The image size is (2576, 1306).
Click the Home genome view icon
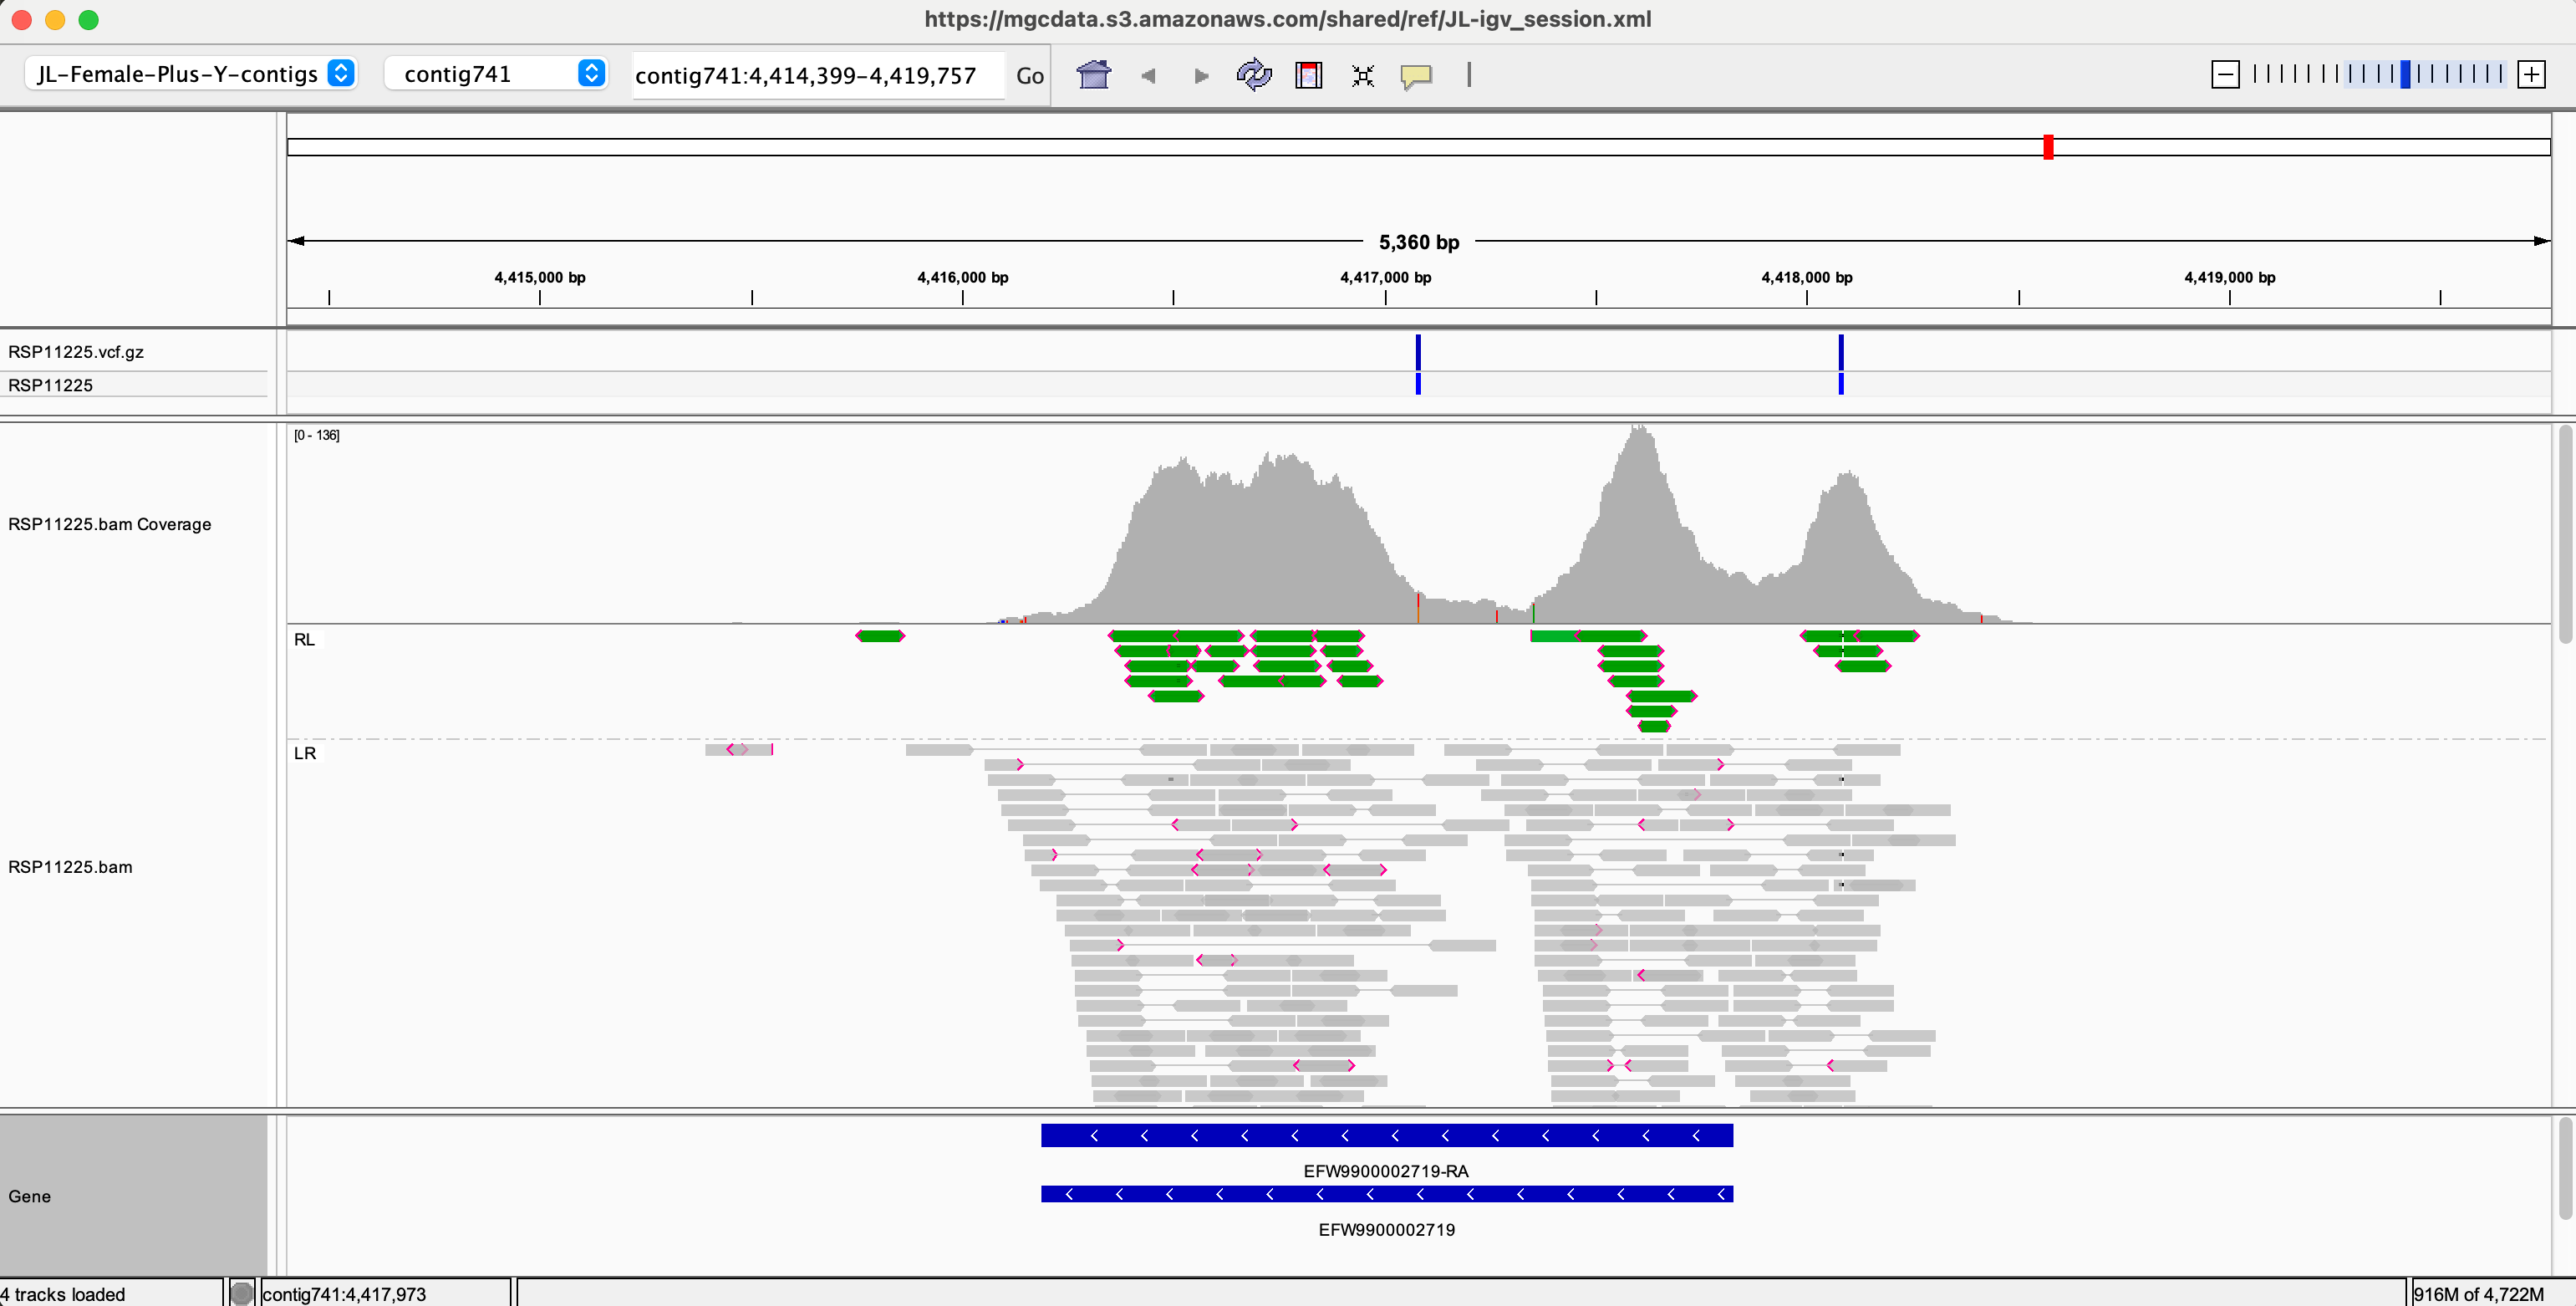point(1093,75)
